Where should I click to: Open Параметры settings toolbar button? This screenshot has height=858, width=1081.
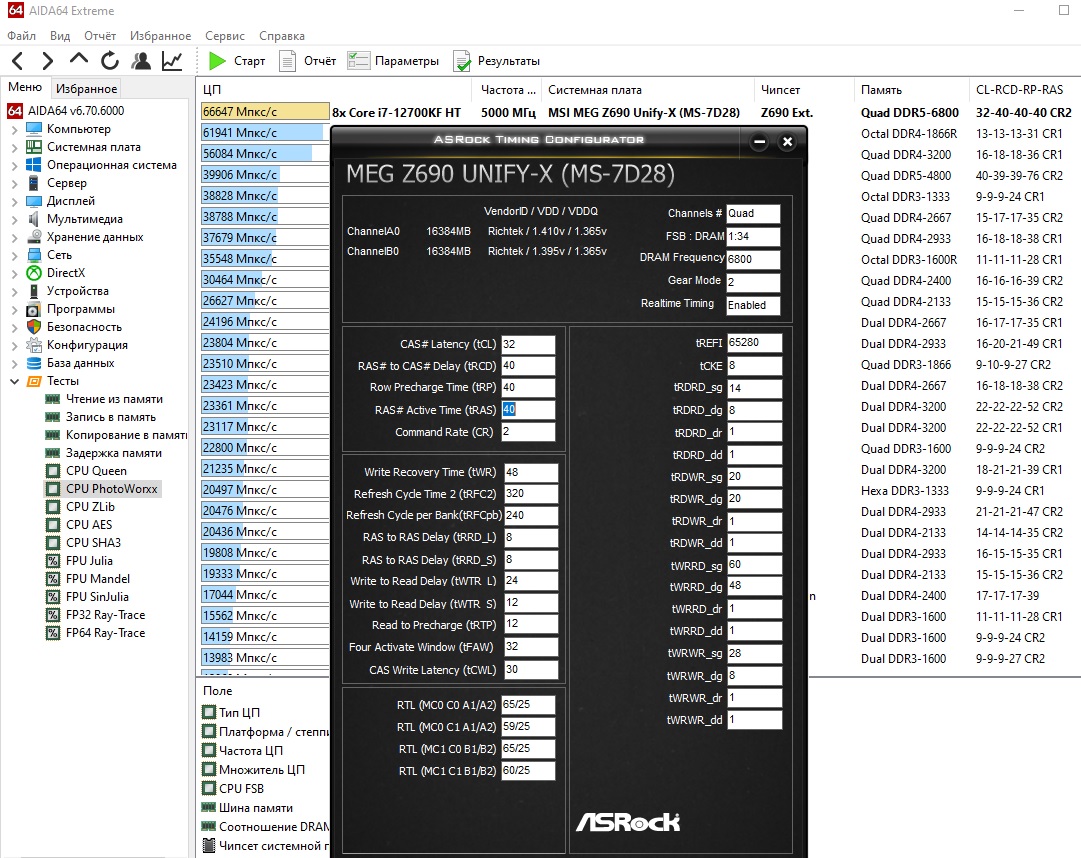pos(393,61)
